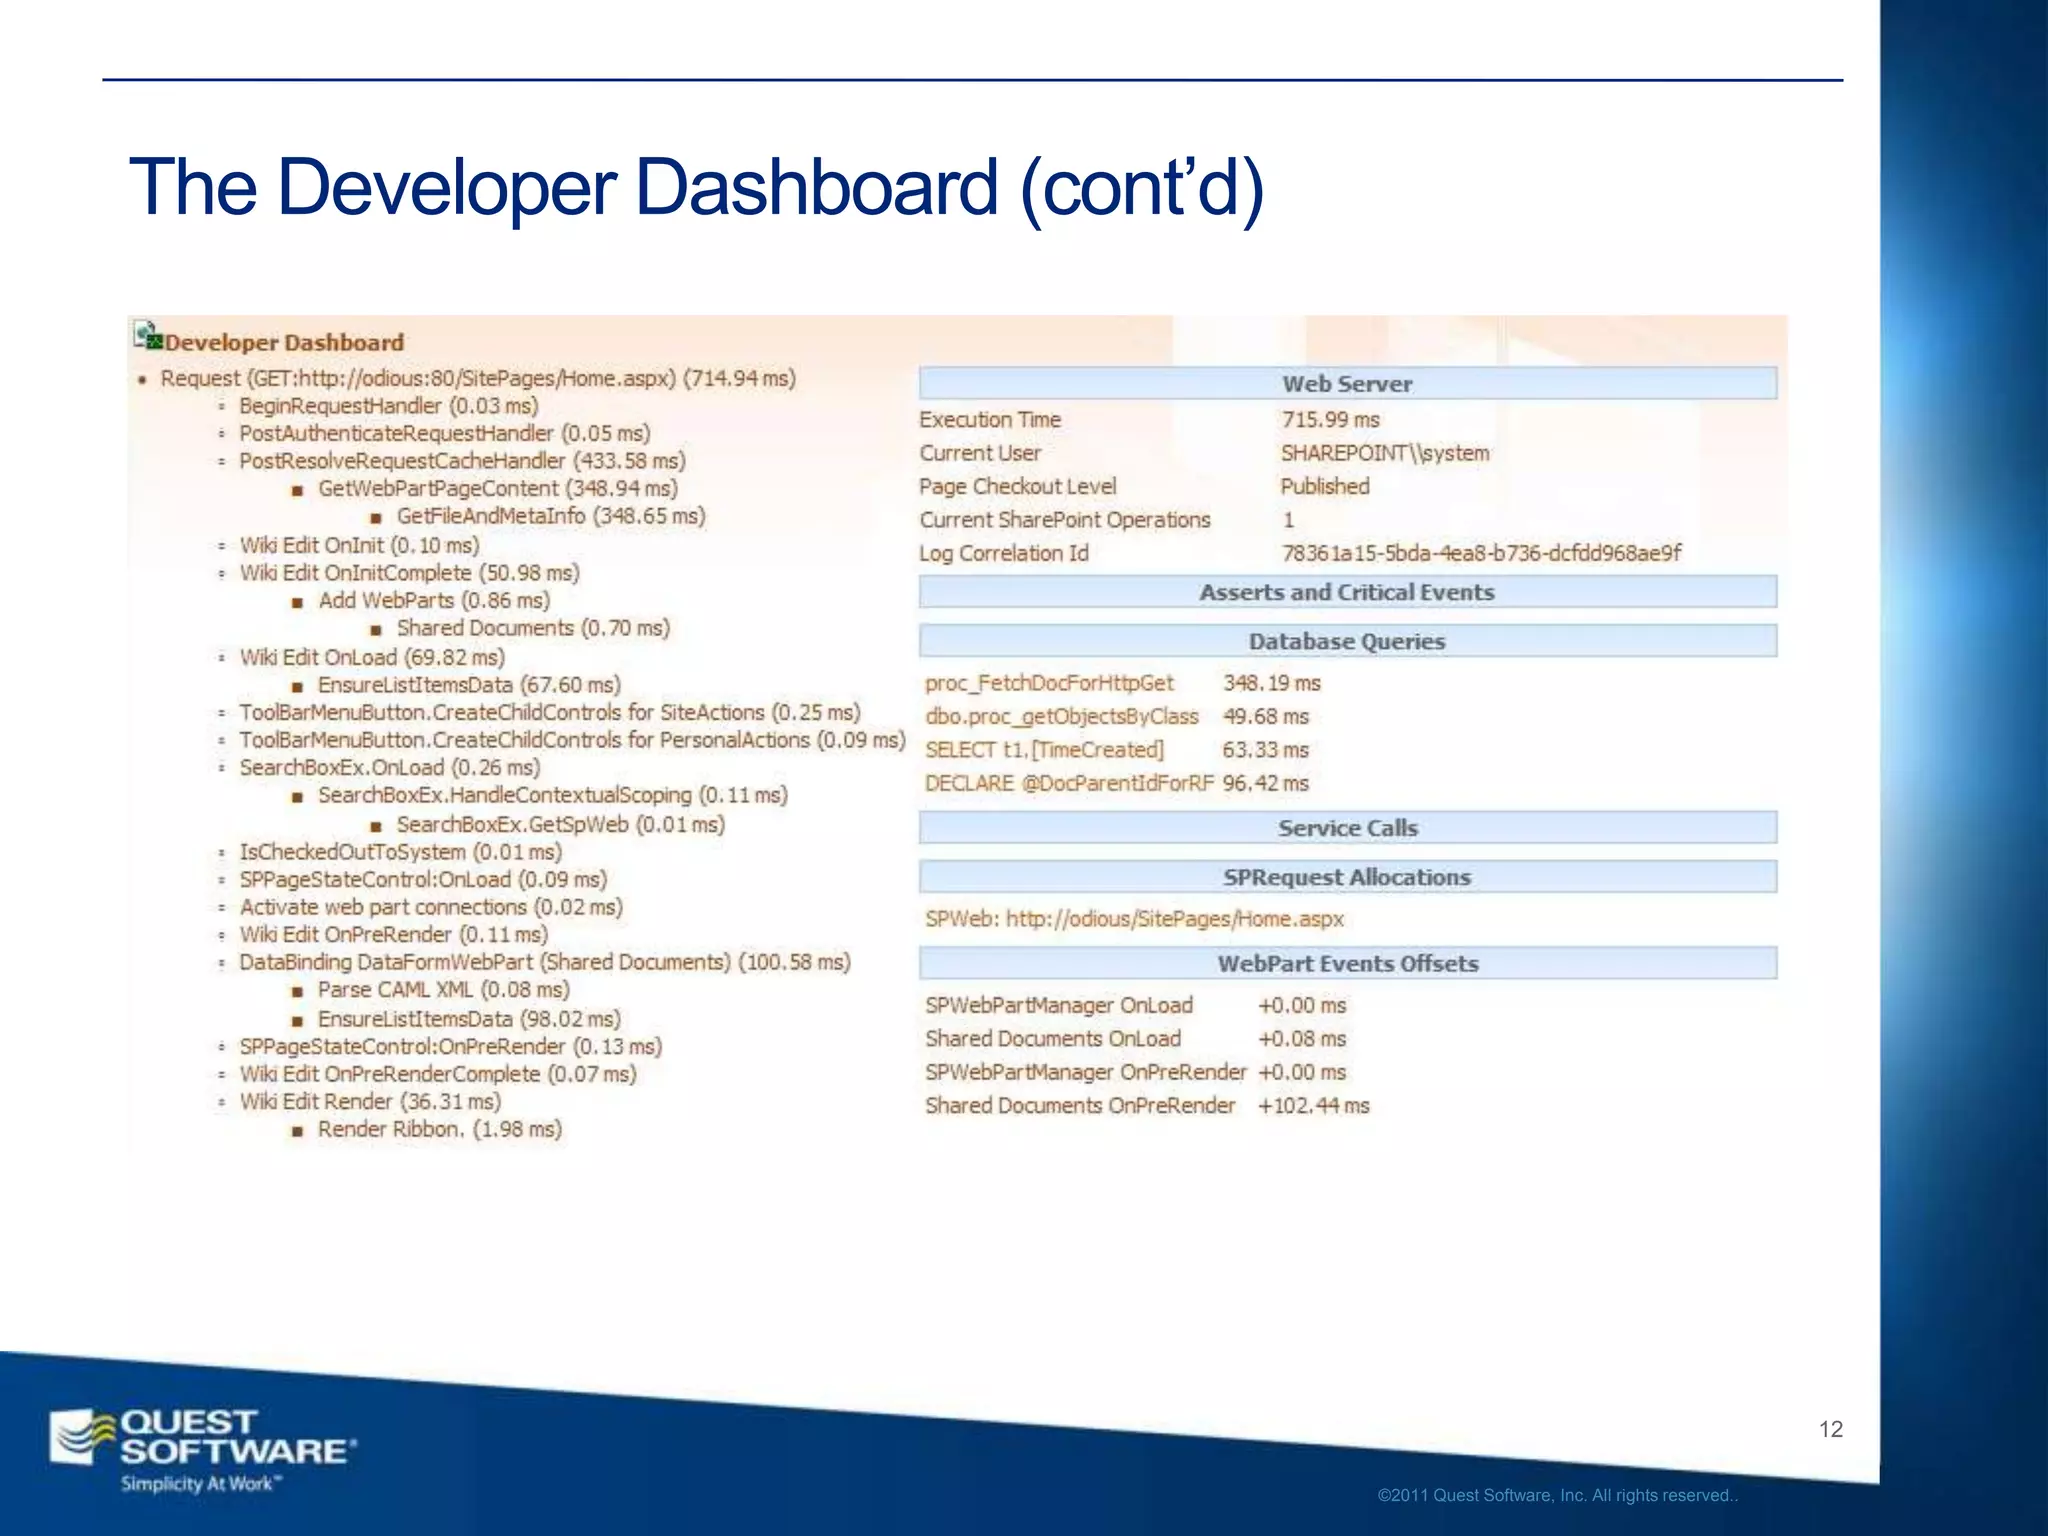The image size is (2048, 1536).
Task: Click Parse CAML XML (0.08 ms)
Action: (444, 989)
